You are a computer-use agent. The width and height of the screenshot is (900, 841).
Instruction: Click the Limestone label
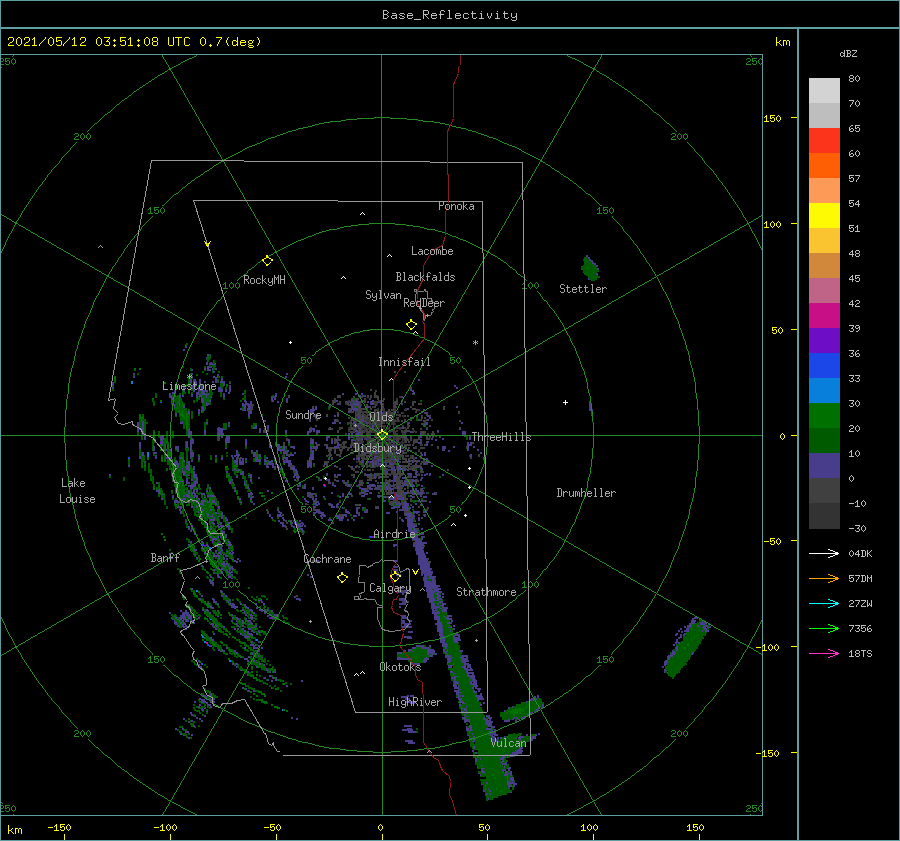coord(189,386)
